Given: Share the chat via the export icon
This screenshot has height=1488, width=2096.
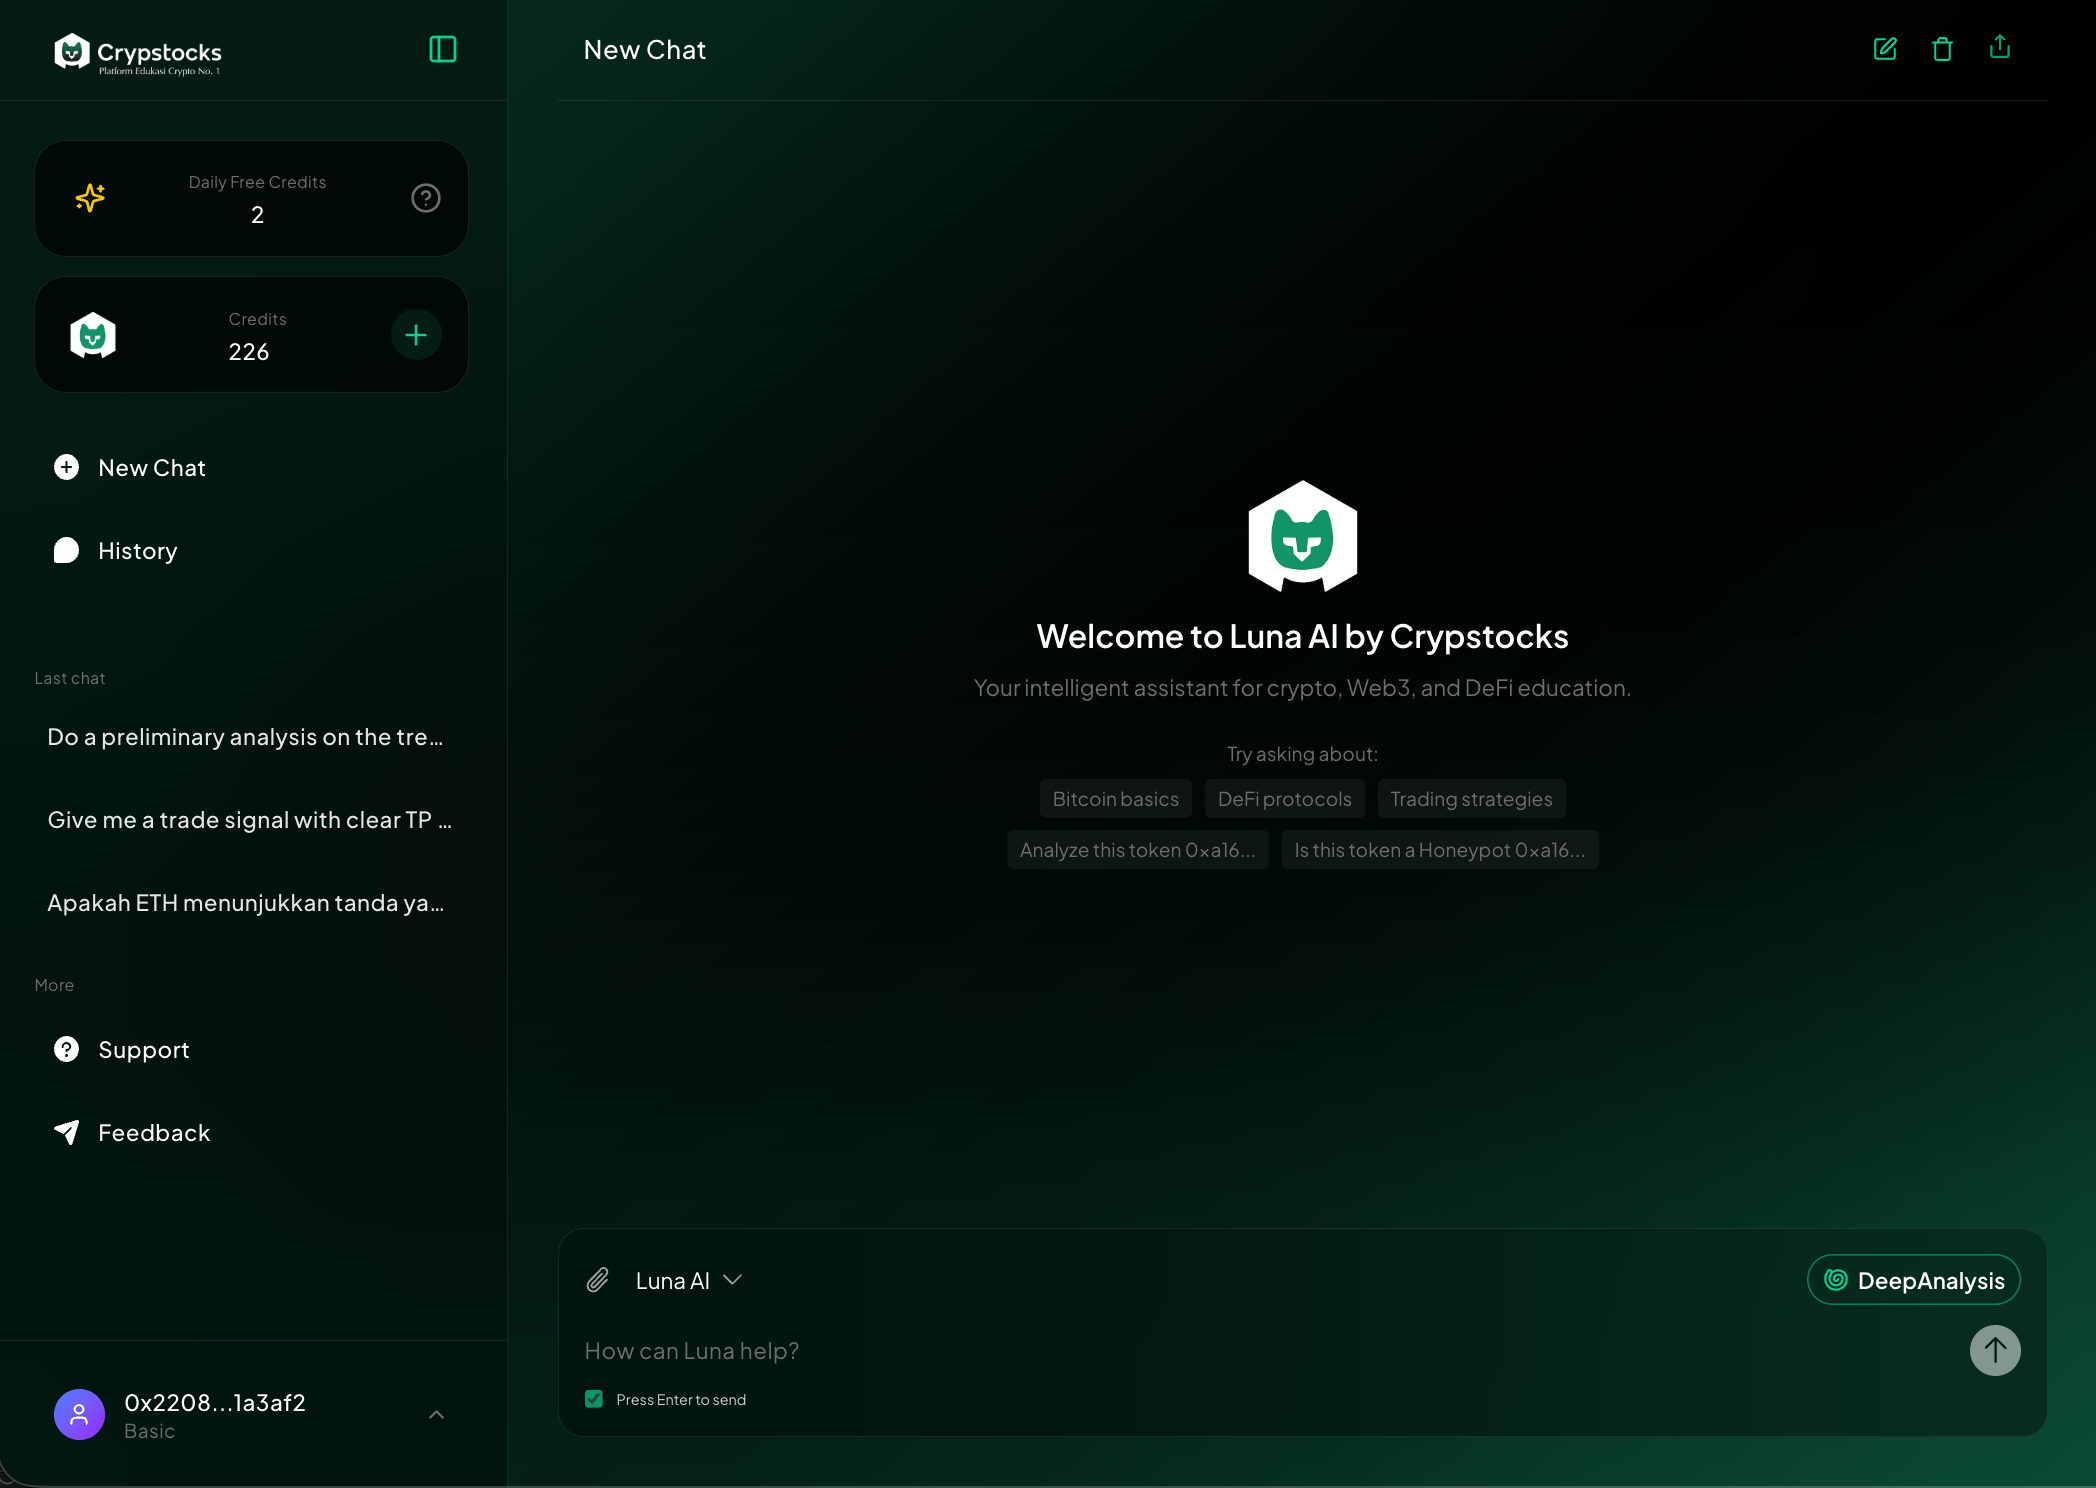Looking at the screenshot, I should pyautogui.click(x=1998, y=48).
